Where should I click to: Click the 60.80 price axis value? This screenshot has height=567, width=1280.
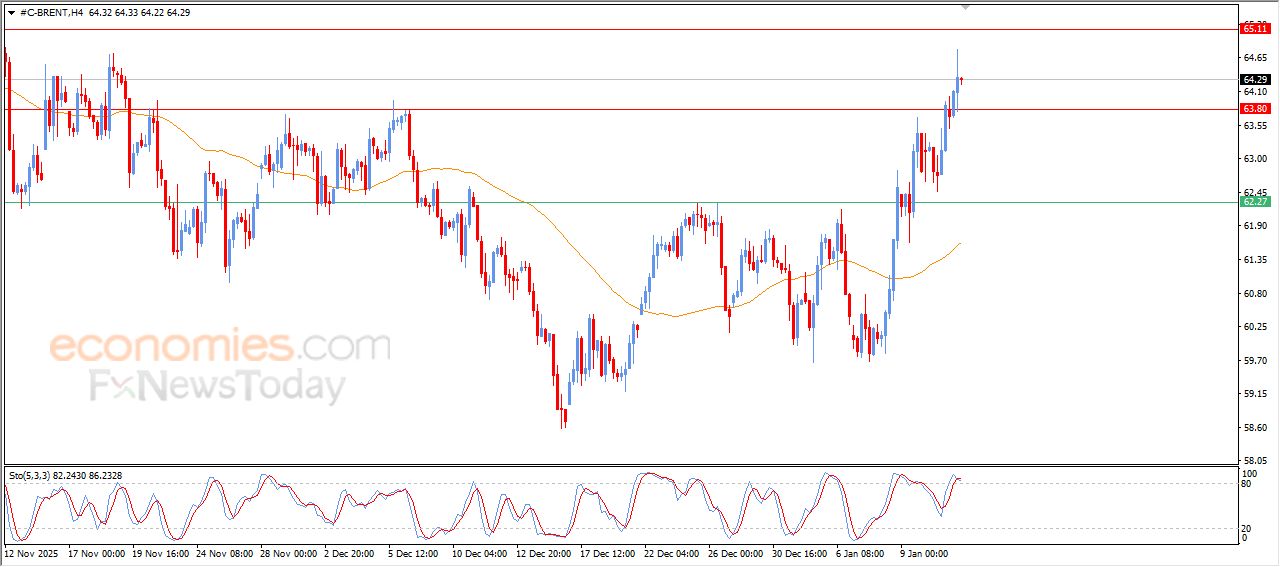point(1255,294)
